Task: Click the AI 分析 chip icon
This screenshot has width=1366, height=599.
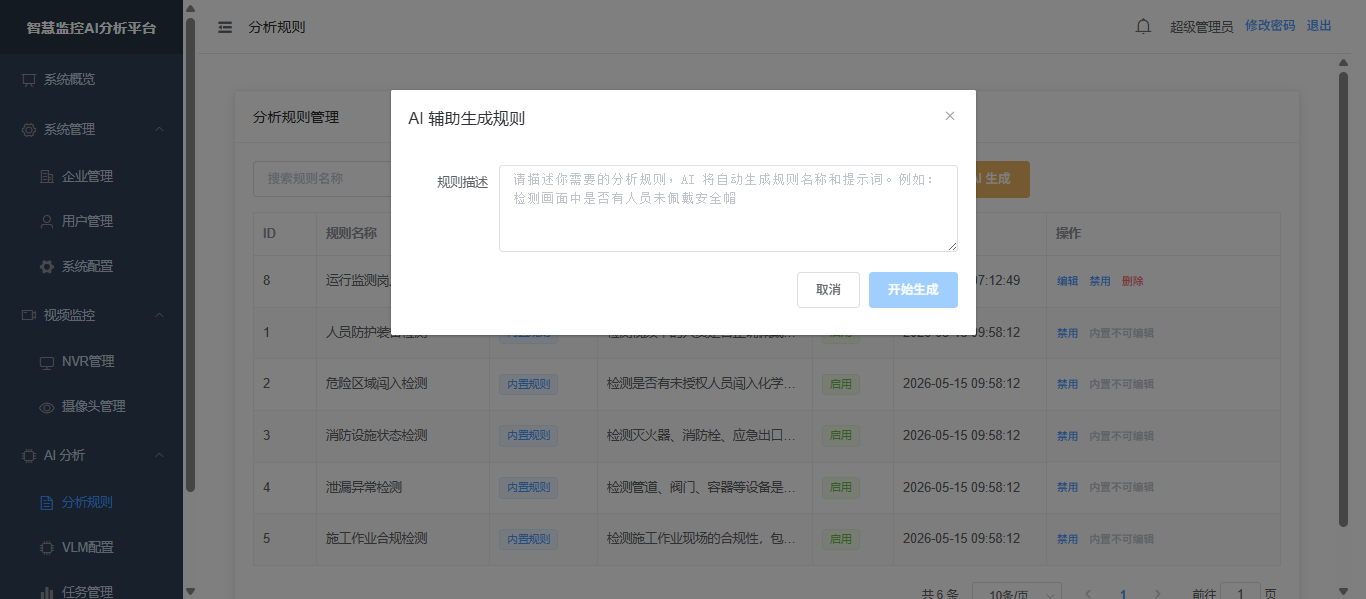Action: [29, 455]
